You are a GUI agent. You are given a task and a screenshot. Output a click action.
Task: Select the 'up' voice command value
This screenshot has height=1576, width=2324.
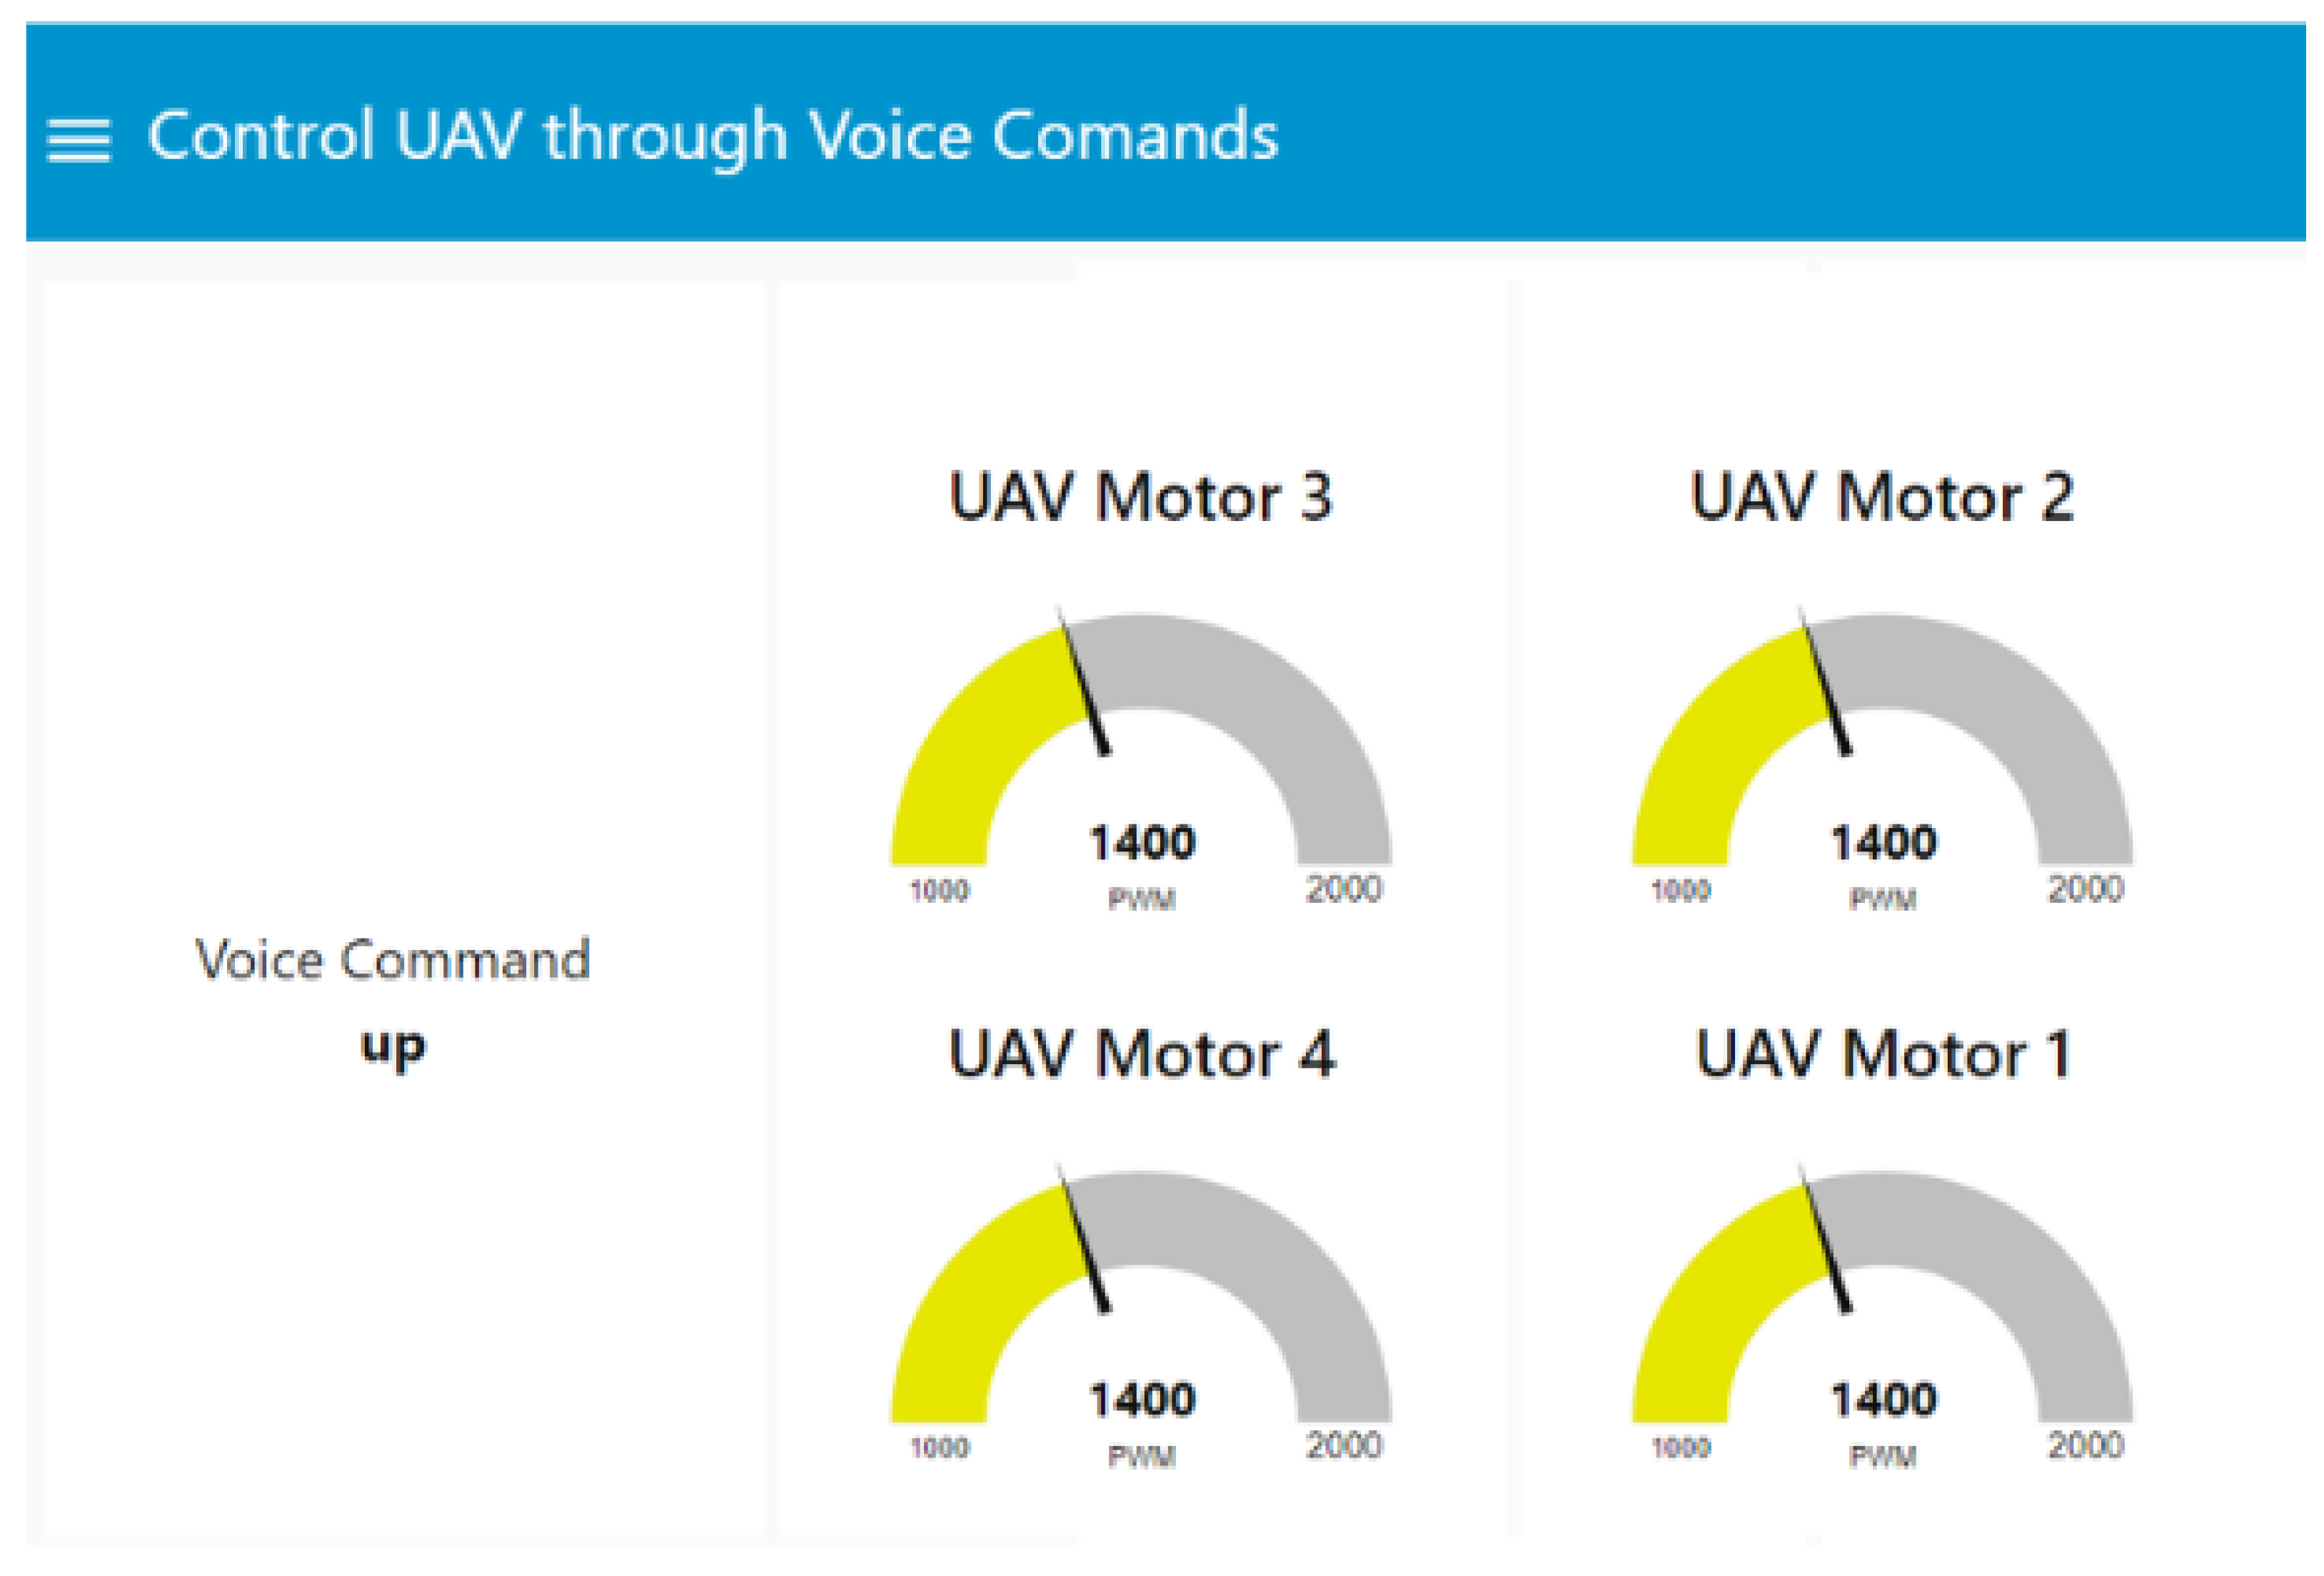click(x=392, y=1047)
